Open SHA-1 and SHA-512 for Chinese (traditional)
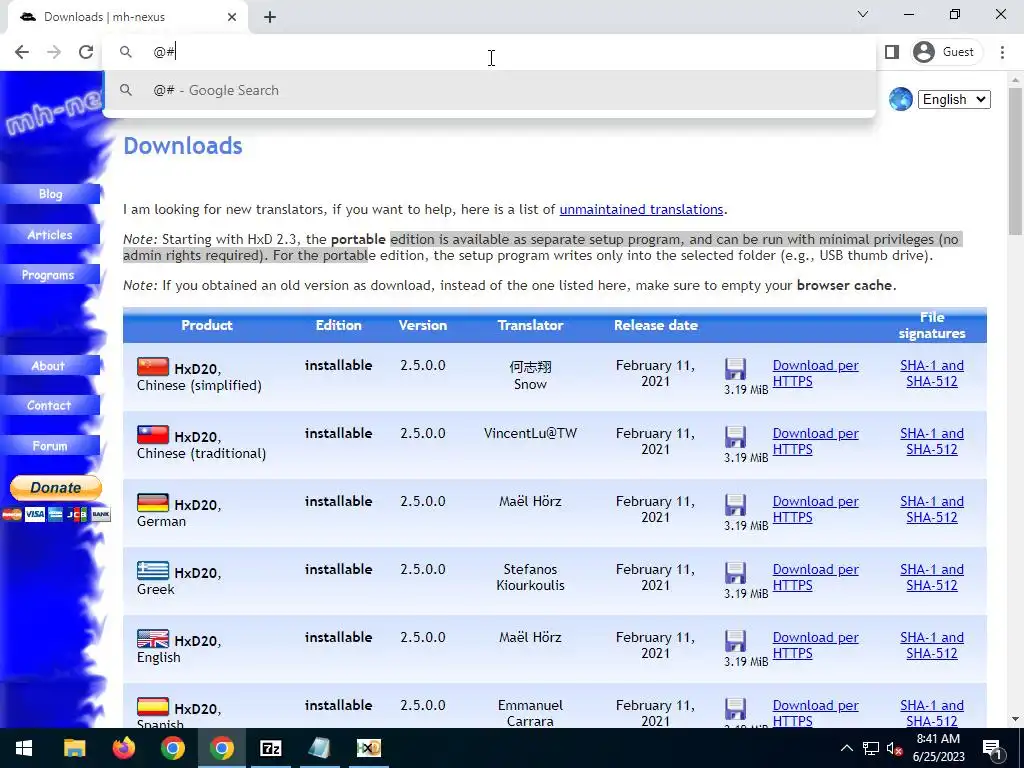1024x768 pixels. tap(932, 441)
